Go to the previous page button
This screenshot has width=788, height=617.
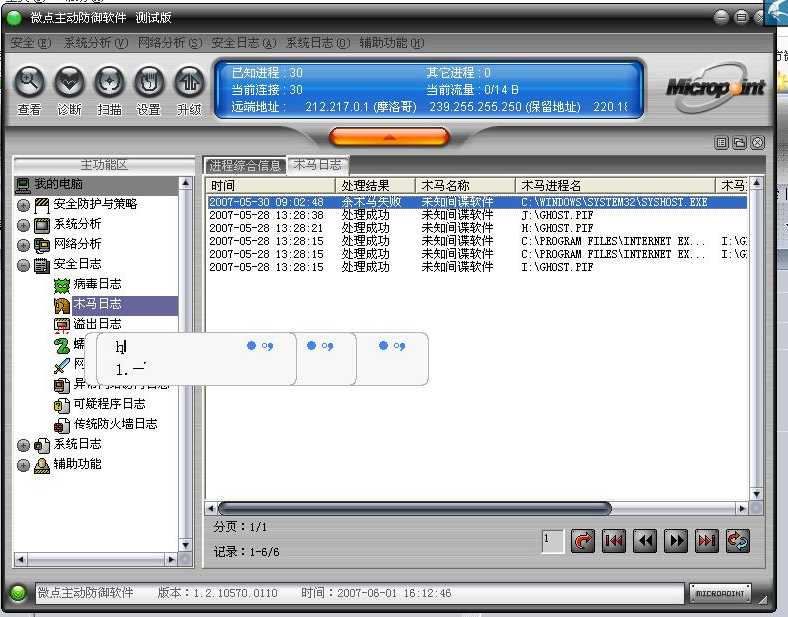[645, 541]
